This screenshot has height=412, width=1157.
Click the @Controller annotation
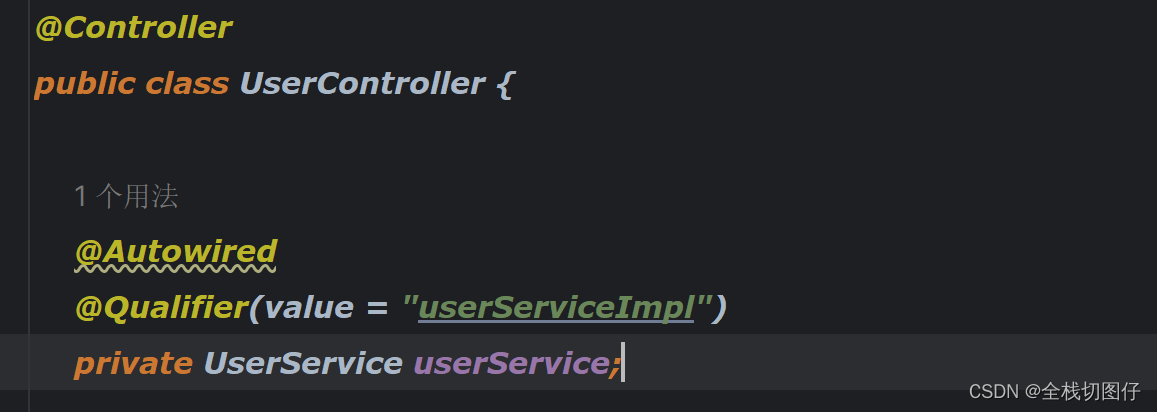[134, 28]
